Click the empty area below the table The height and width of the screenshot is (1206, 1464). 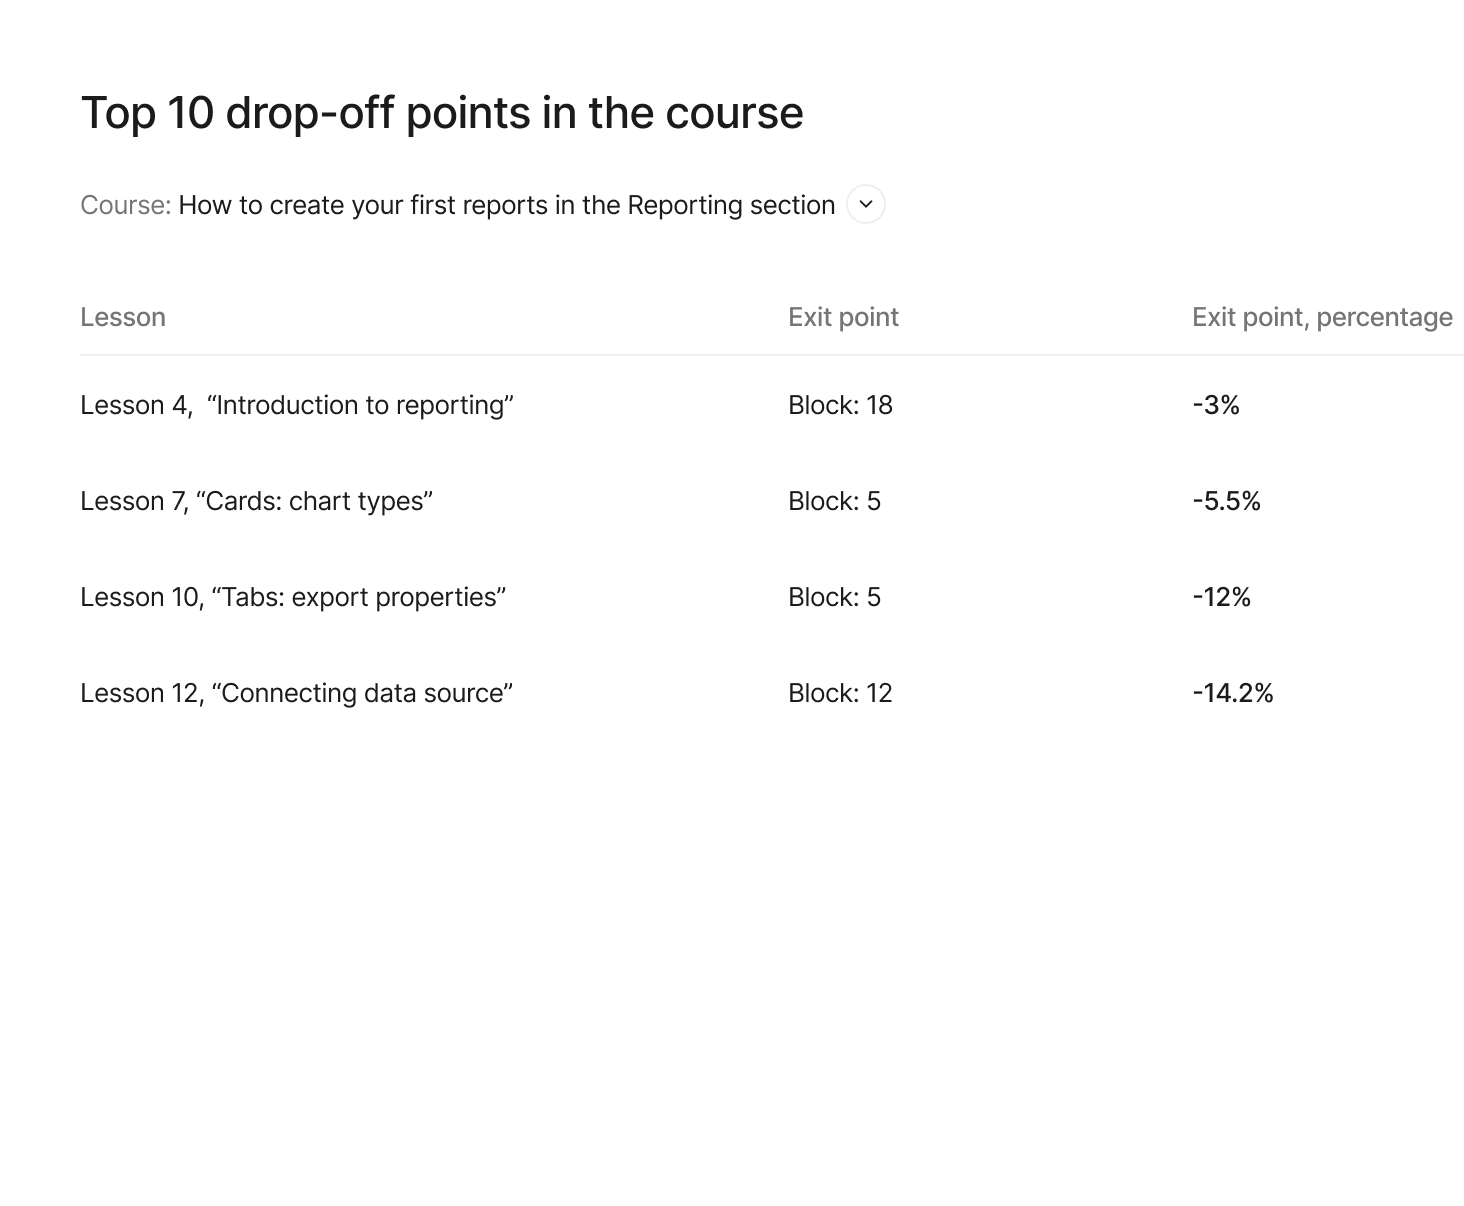click(x=732, y=950)
